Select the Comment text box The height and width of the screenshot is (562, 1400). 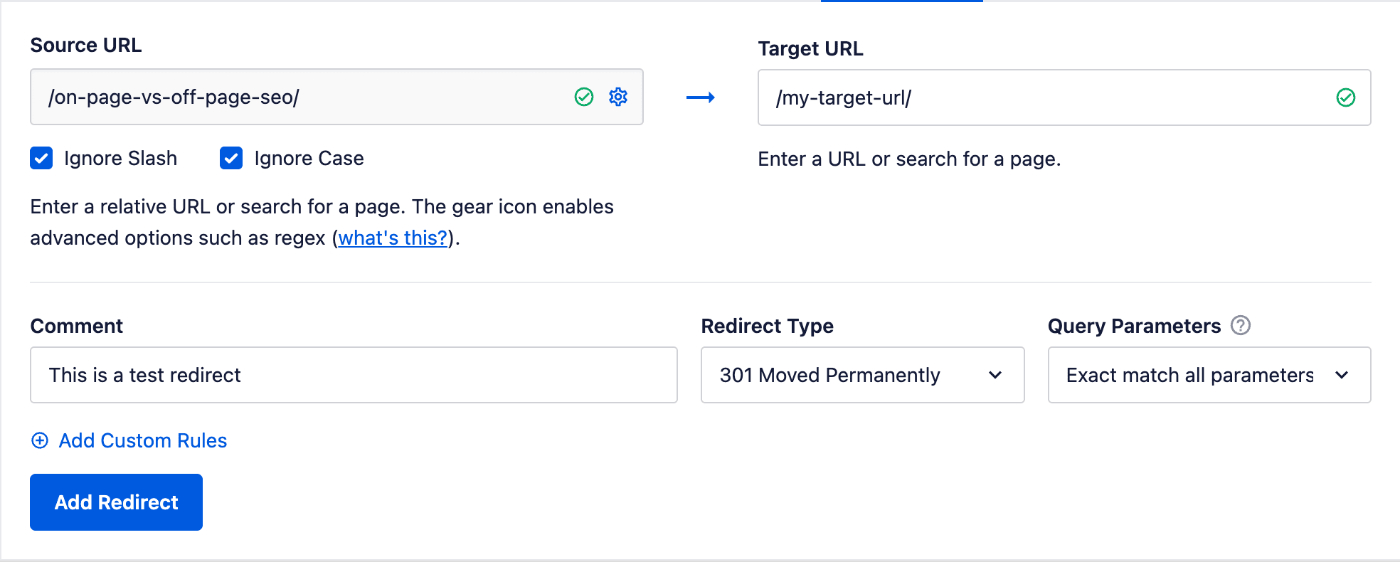click(353, 375)
